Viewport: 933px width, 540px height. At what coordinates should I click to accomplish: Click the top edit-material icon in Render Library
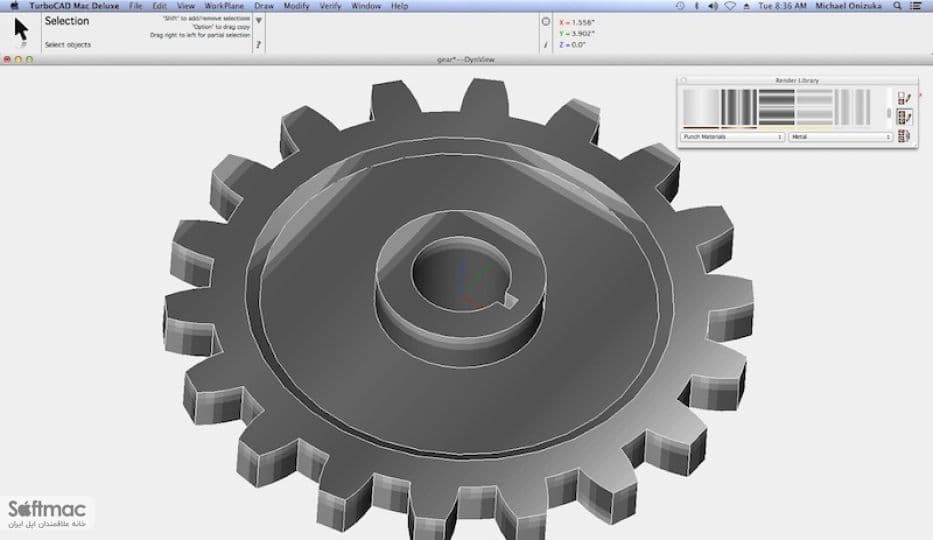coord(904,98)
